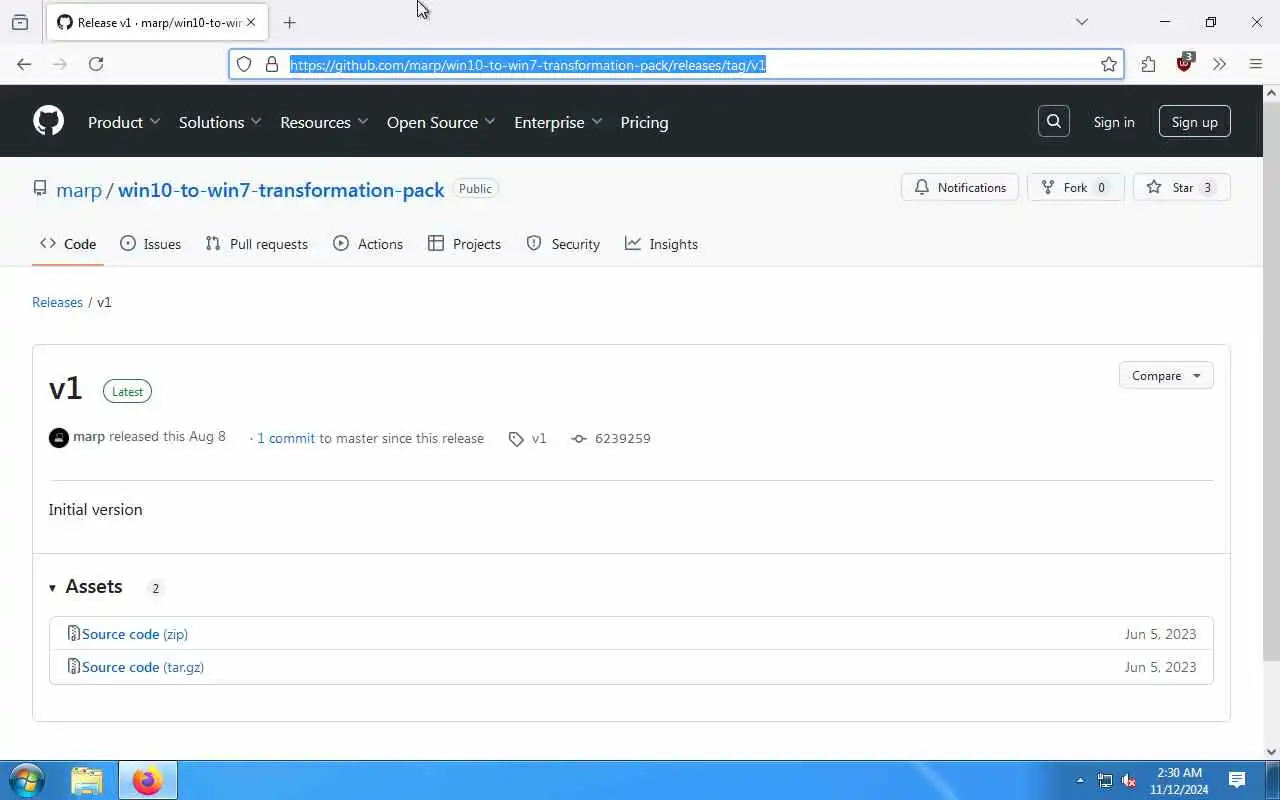Open the Projects tab
Image resolution: width=1280 pixels, height=800 pixels.
tap(464, 244)
